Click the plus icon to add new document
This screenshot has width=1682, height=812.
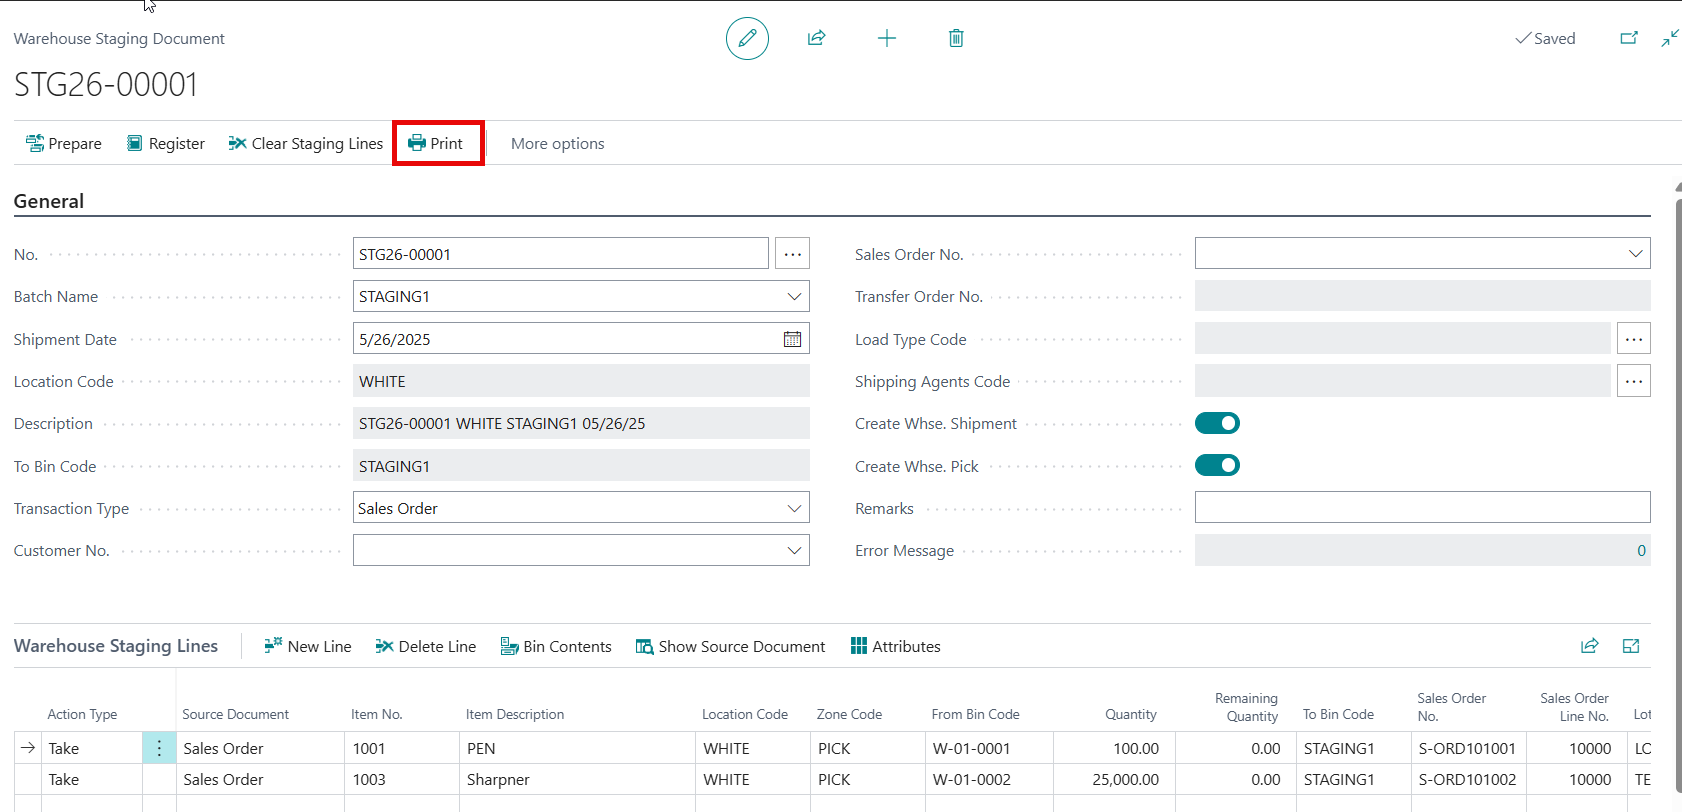point(886,39)
